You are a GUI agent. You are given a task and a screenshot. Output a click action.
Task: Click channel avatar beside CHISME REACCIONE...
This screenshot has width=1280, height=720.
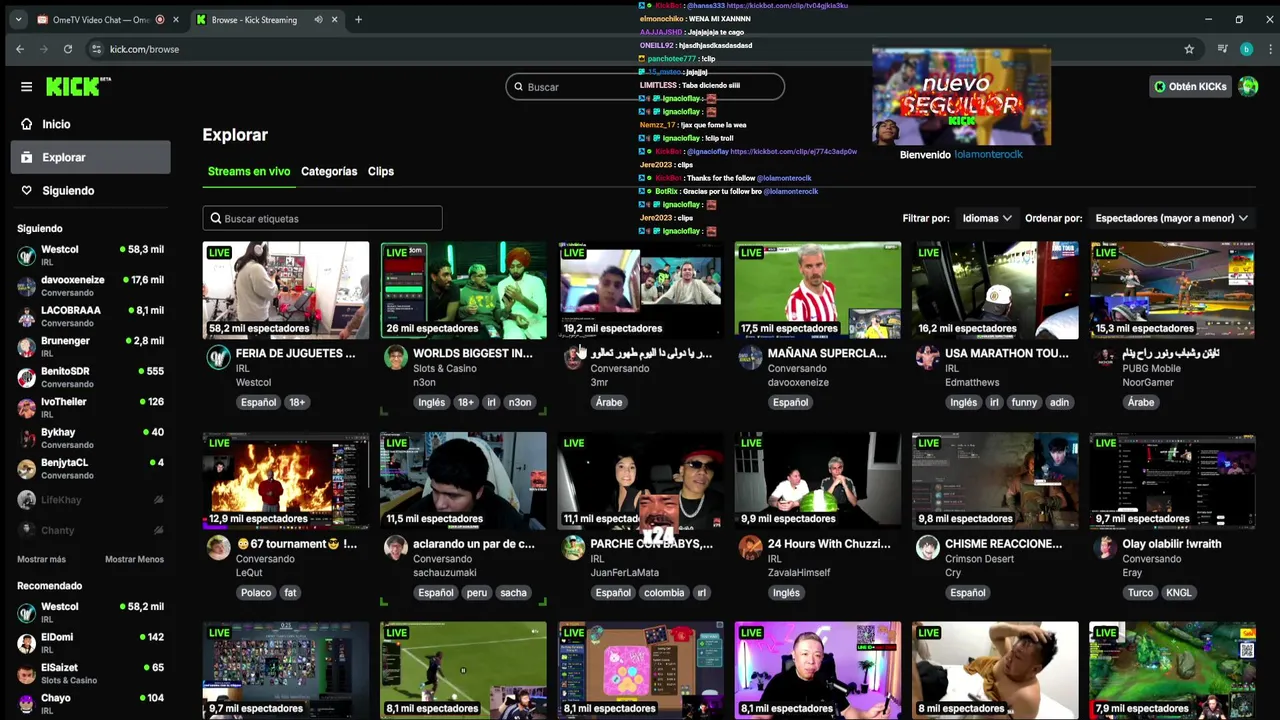coord(928,547)
